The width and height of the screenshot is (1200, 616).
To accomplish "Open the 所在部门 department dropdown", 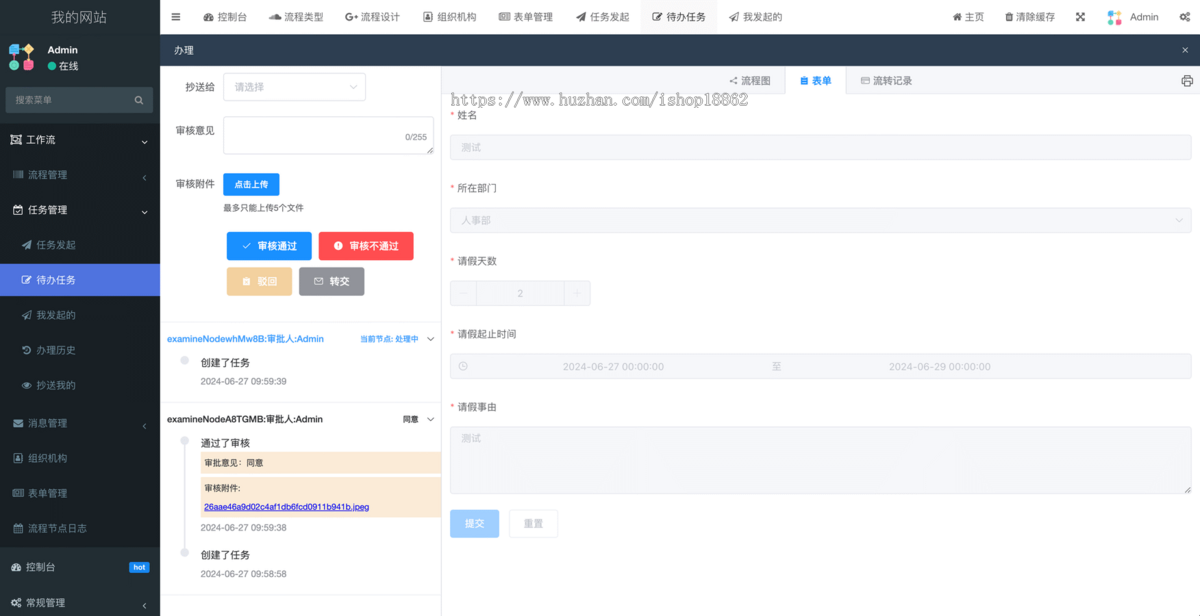I will click(x=820, y=220).
